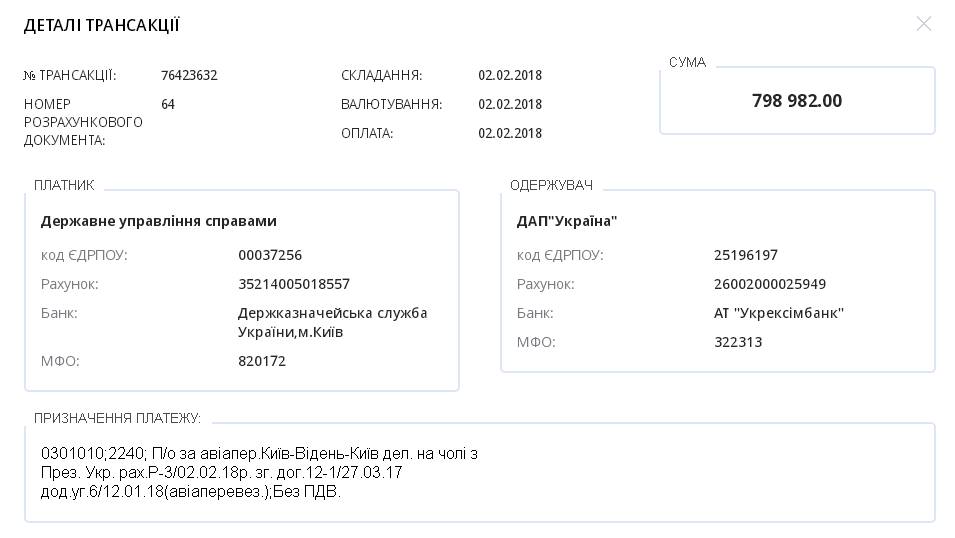Image resolution: width=955 pixels, height=538 pixels.
Task: Click the recipient МФО value 322313
Action: tap(738, 342)
